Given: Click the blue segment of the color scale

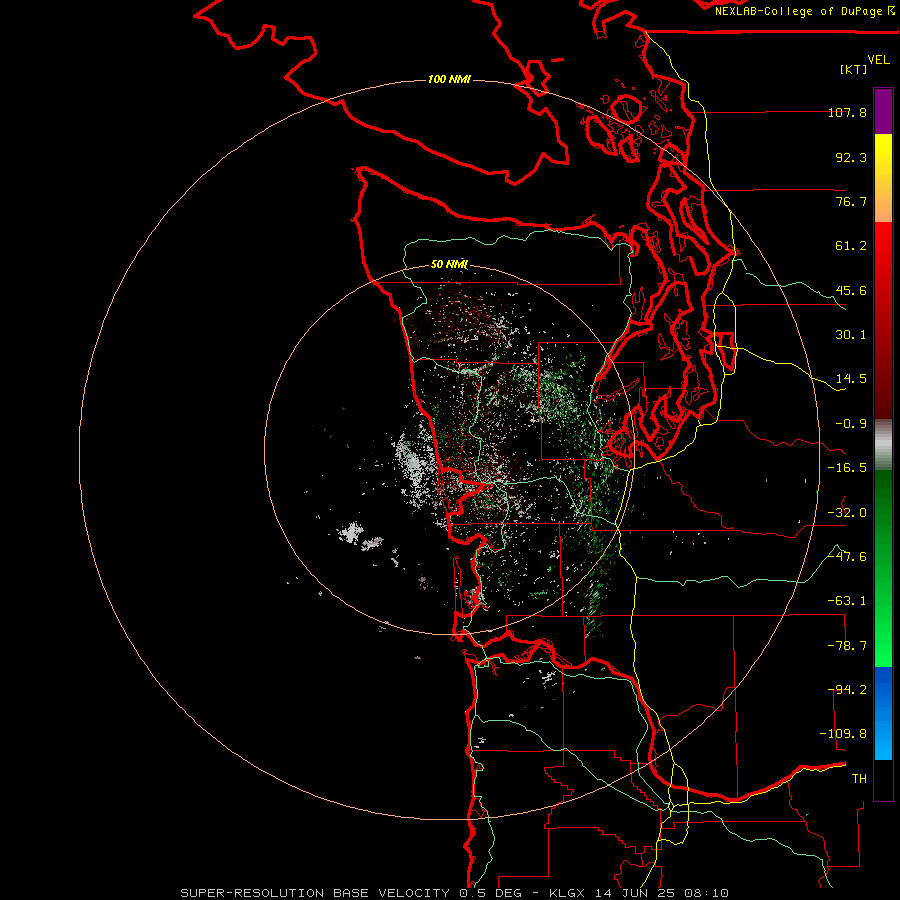Looking at the screenshot, I should coord(883,713).
